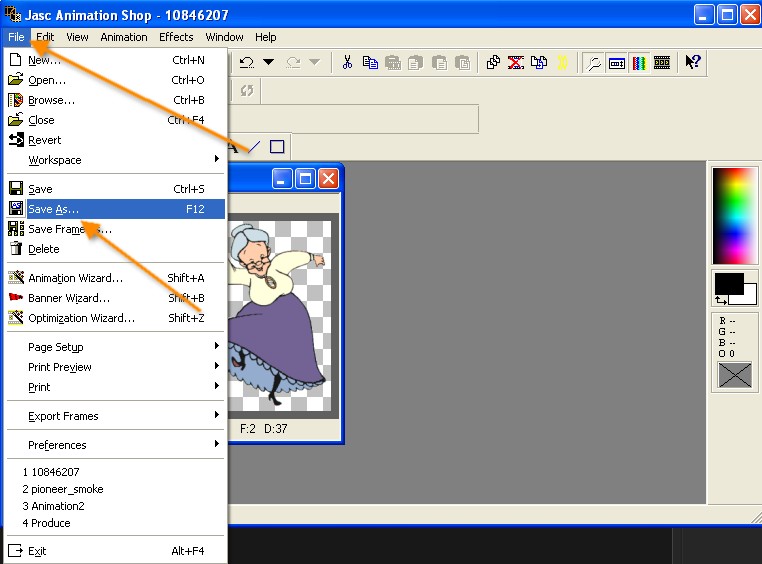
Task: Open recent file 1 10846207
Action: (x=116, y=472)
